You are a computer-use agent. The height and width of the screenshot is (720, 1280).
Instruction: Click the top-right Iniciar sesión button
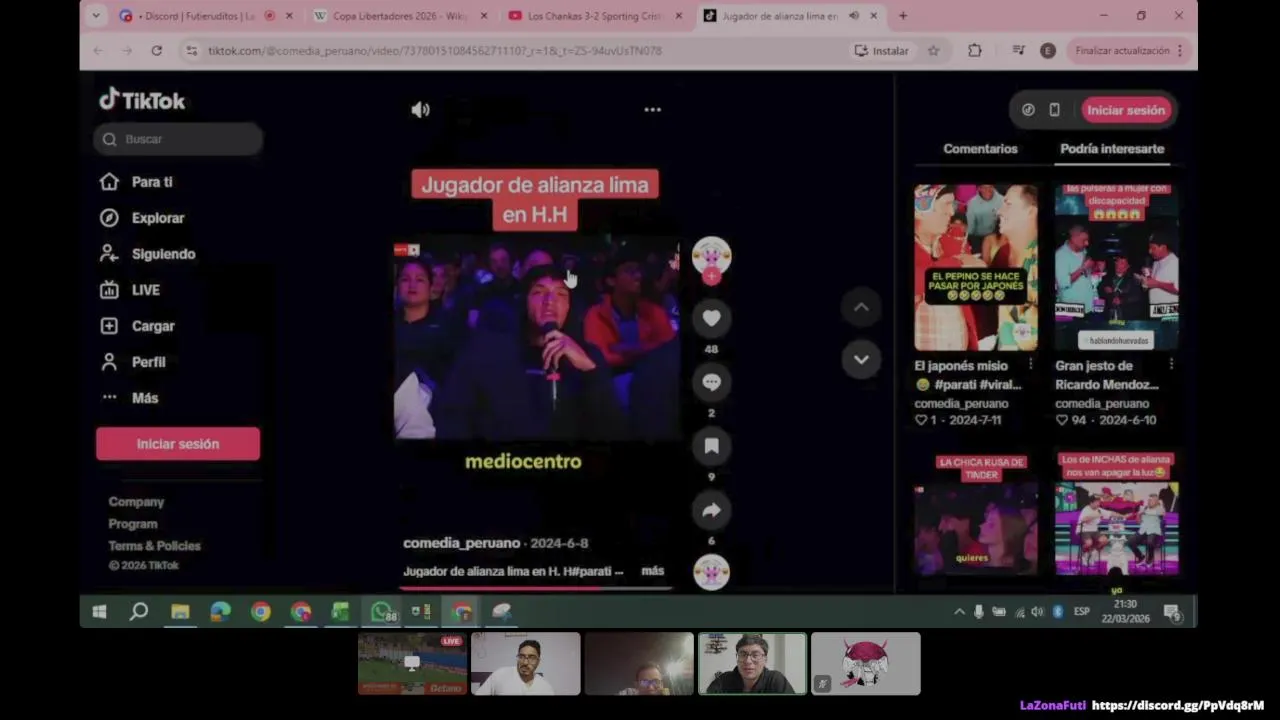coord(1126,110)
